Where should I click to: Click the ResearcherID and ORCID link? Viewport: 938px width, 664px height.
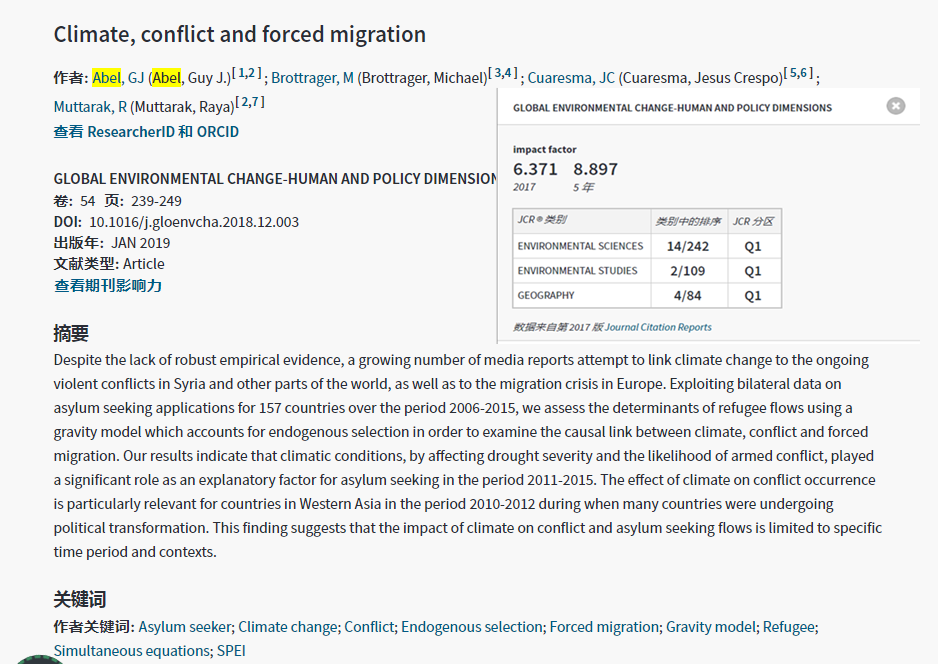(x=146, y=132)
